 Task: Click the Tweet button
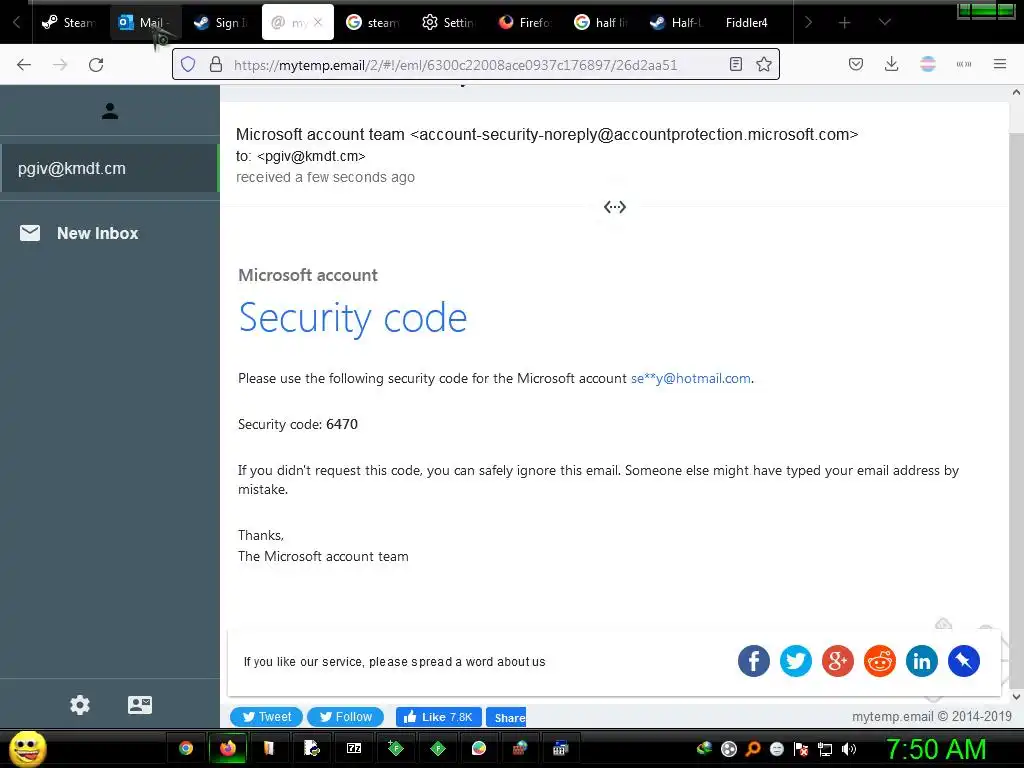click(x=266, y=717)
